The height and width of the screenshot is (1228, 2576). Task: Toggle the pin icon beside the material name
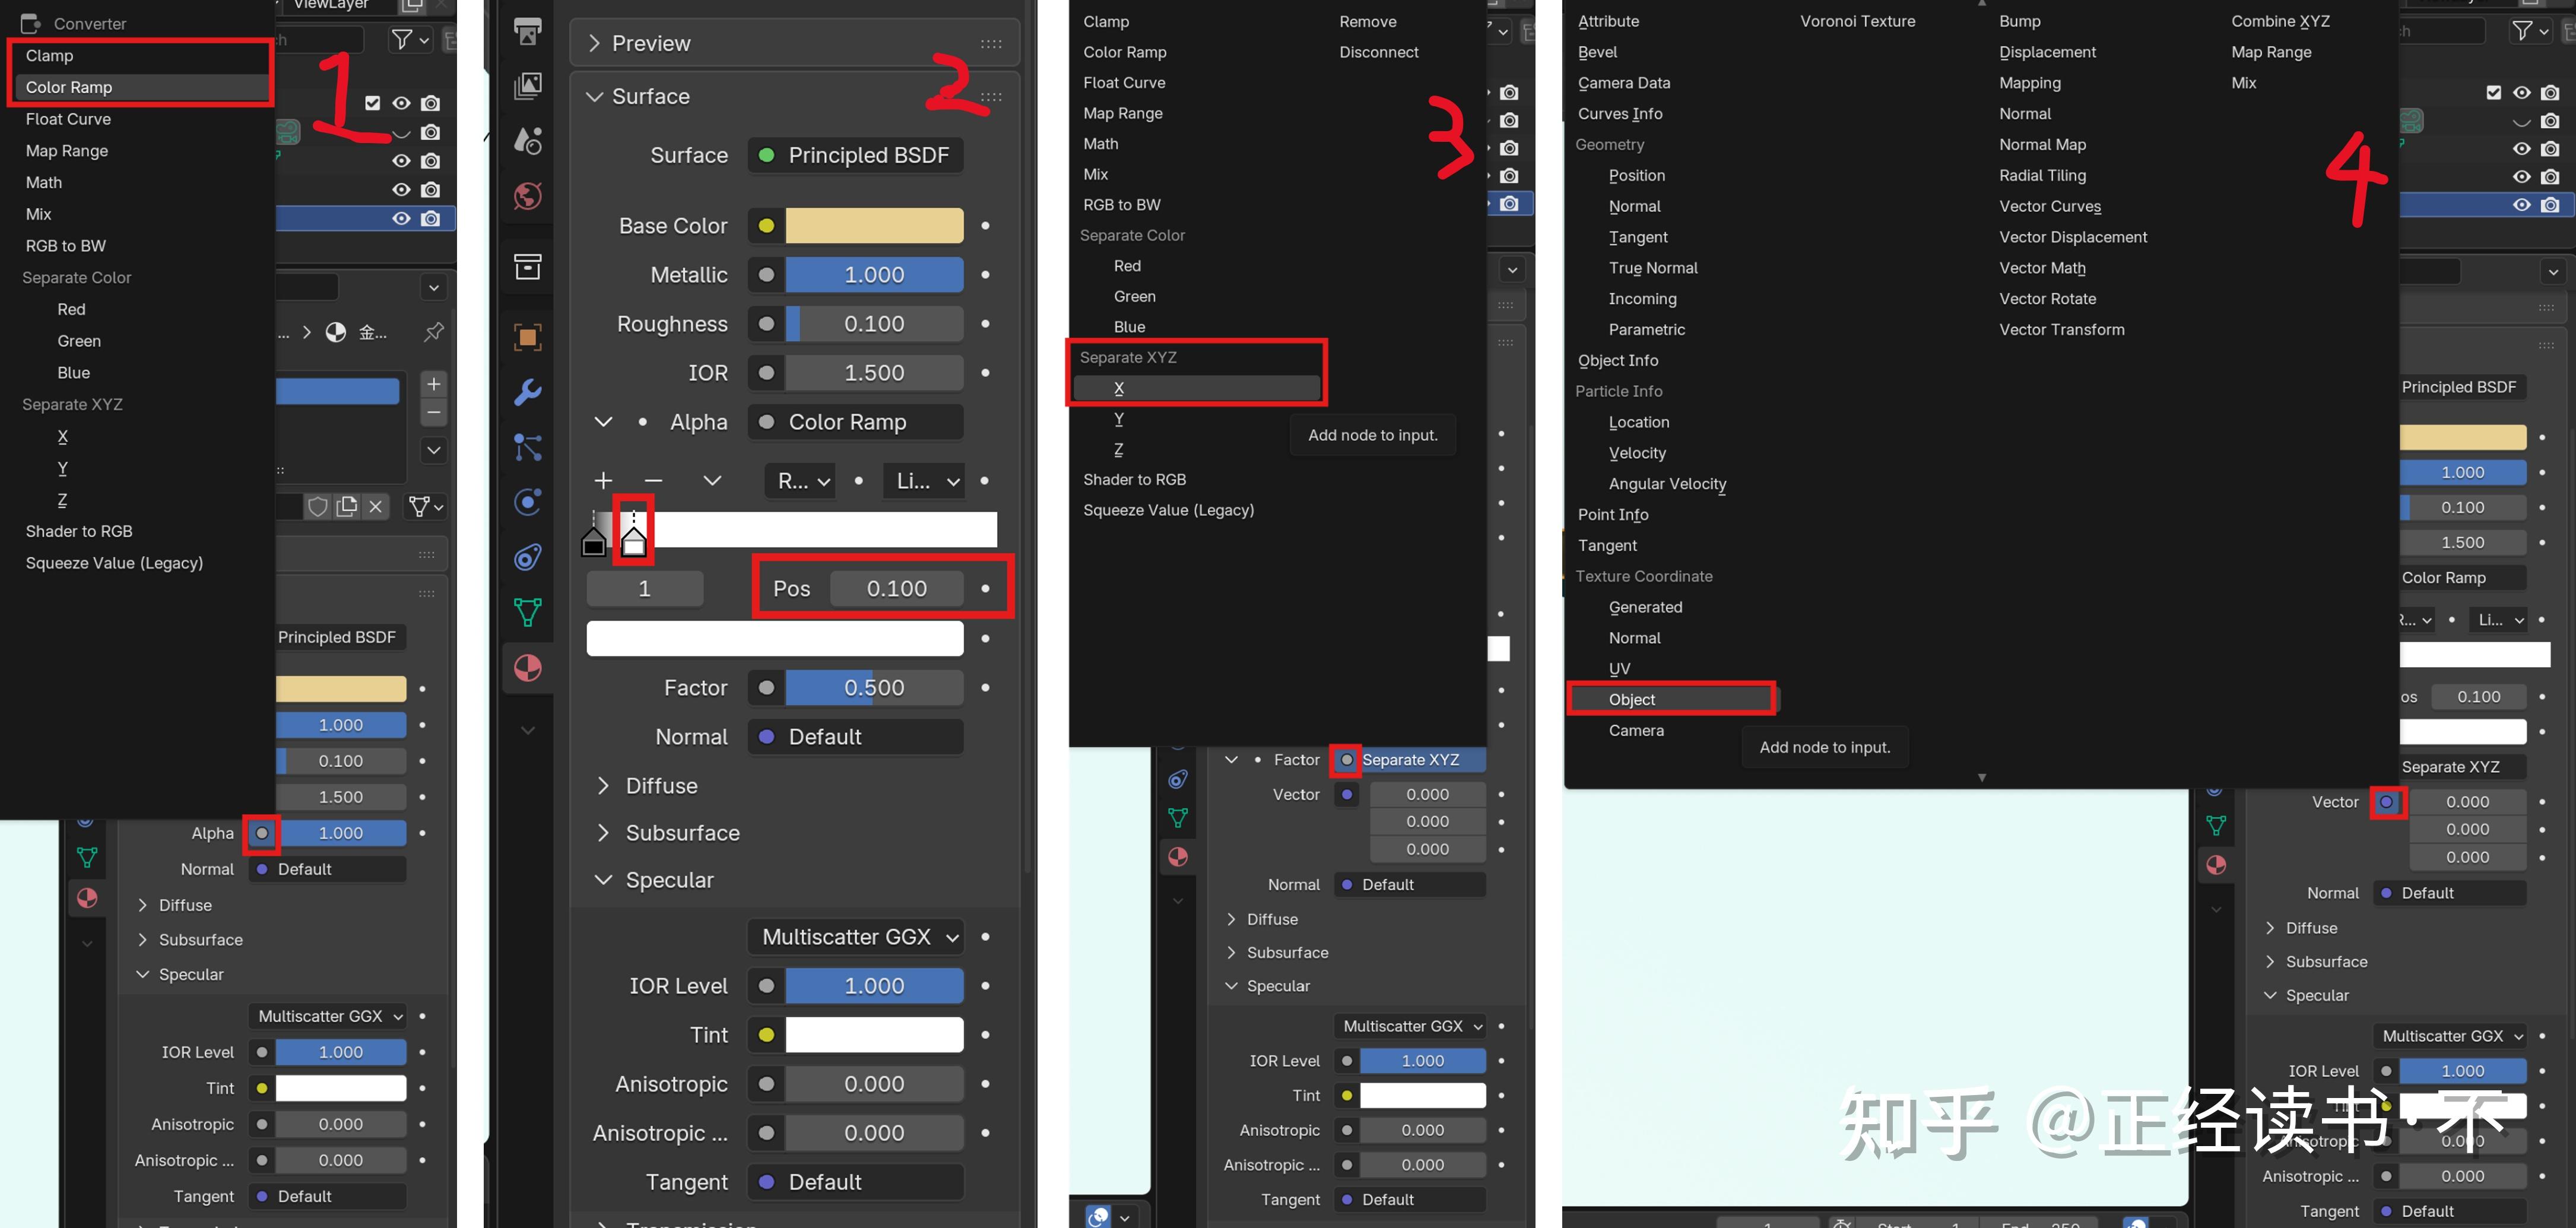point(434,332)
